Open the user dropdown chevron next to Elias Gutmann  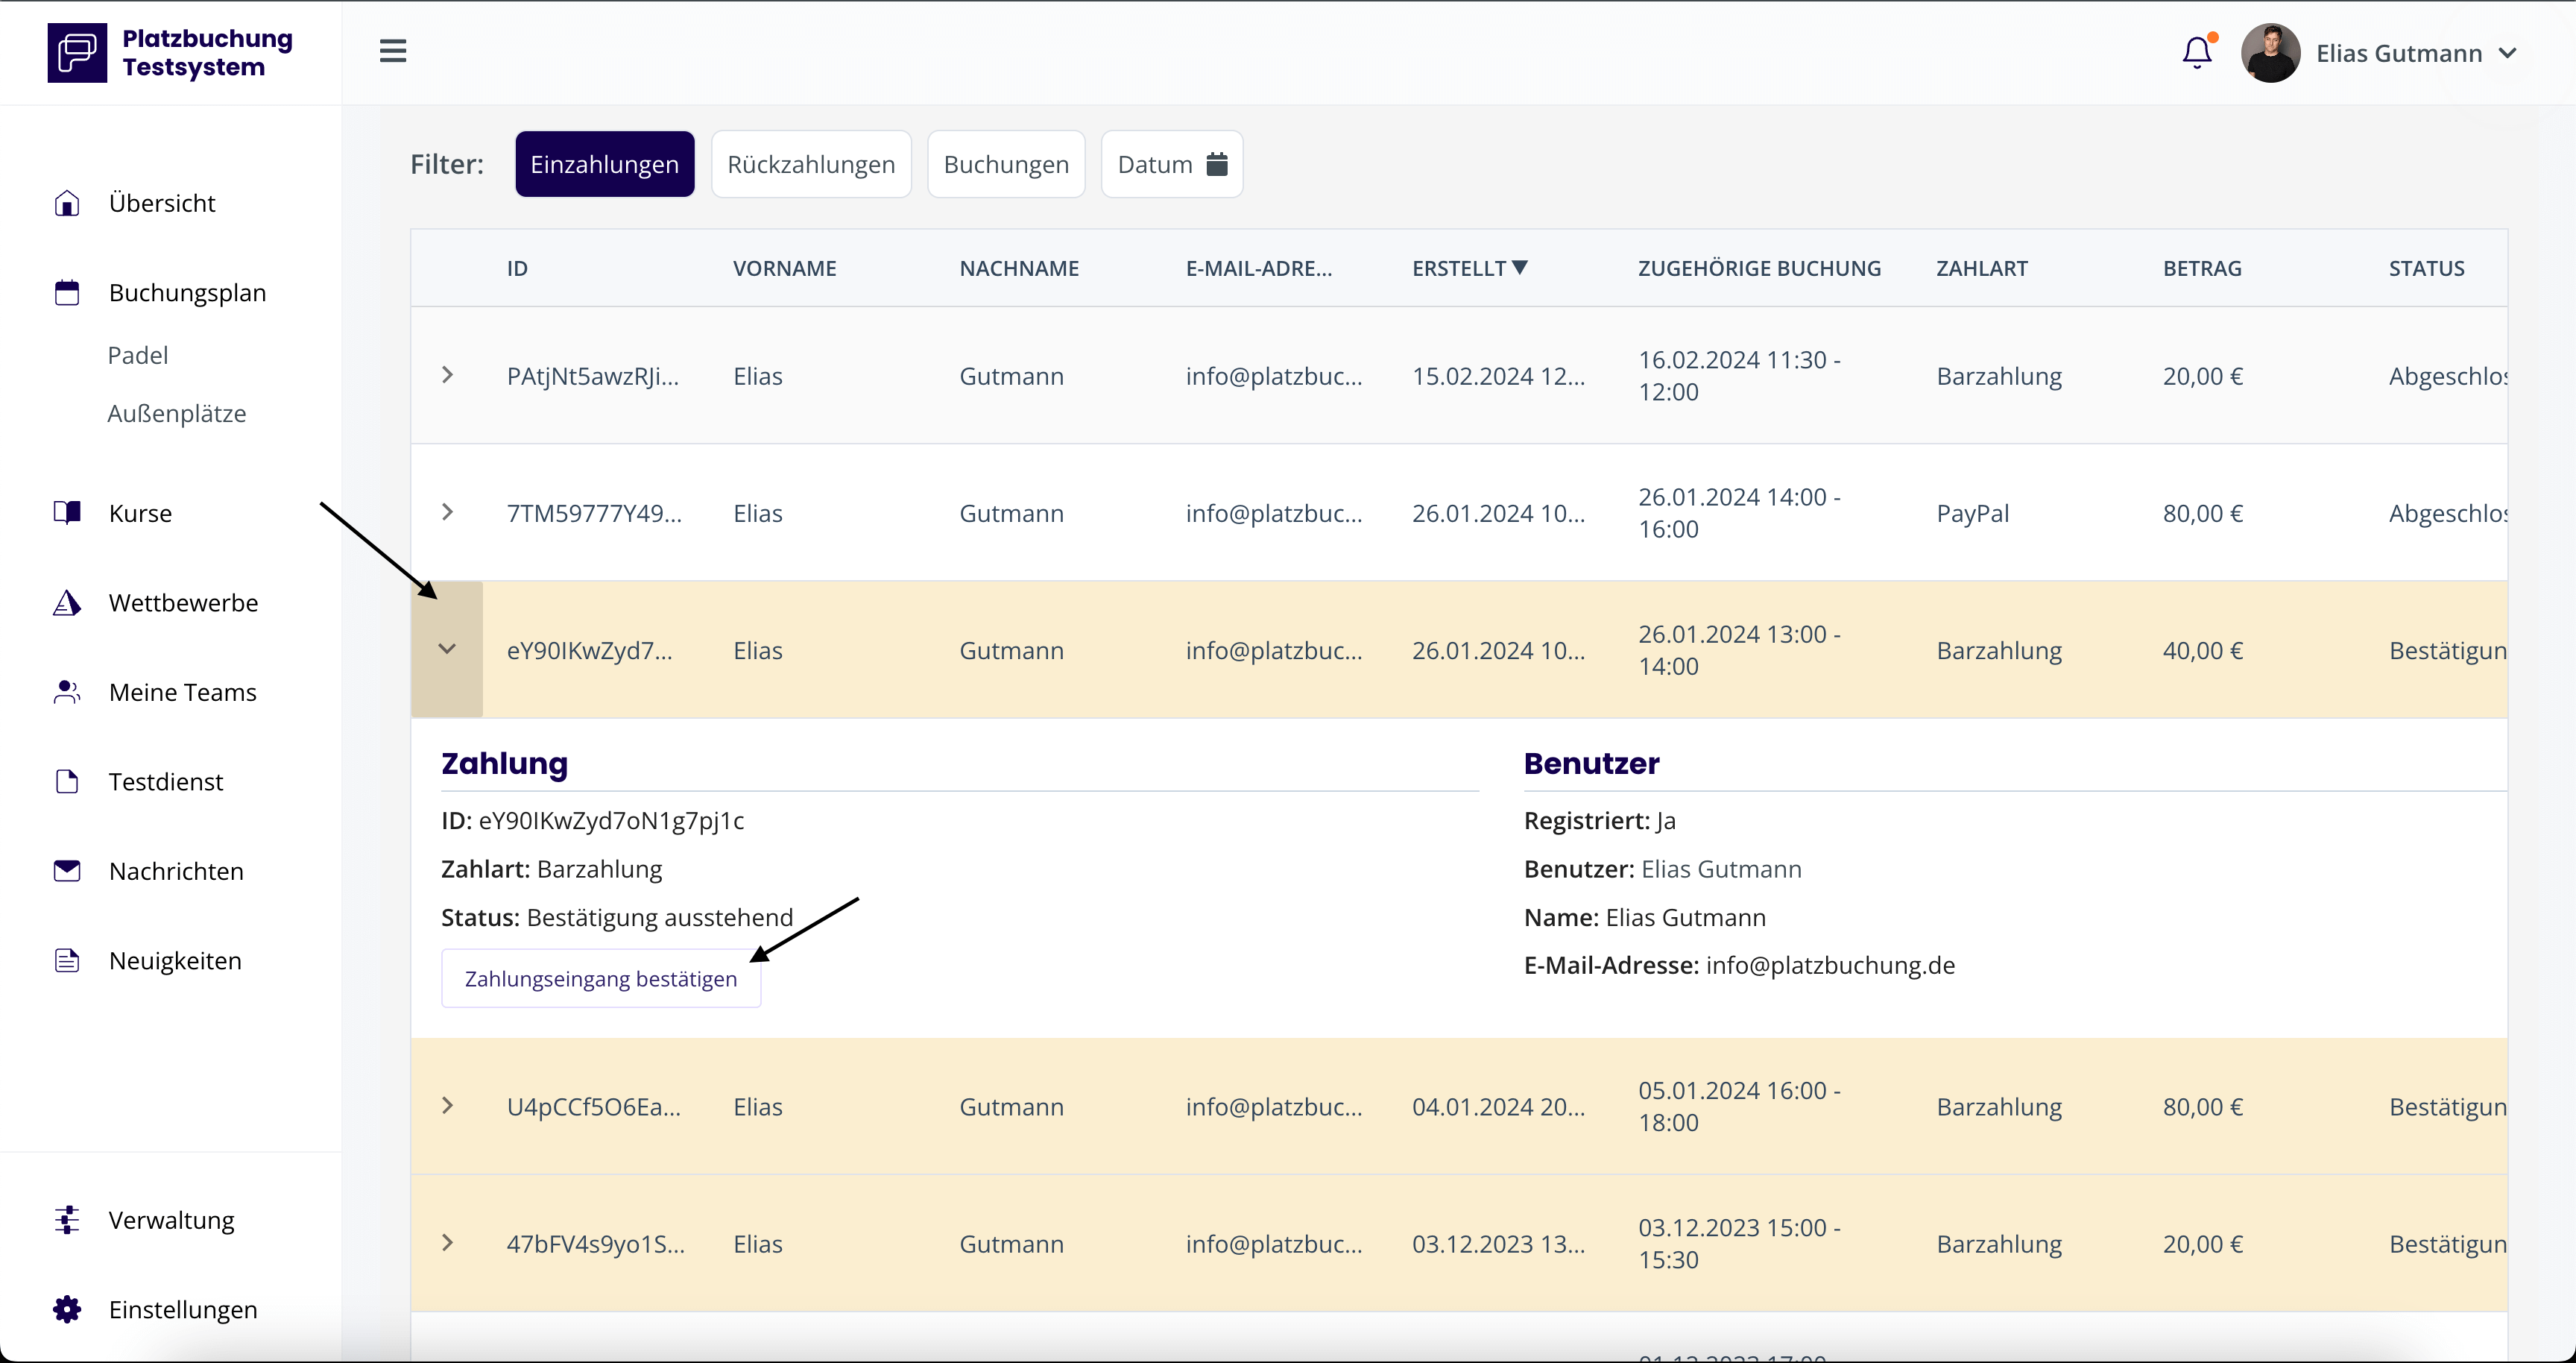[2507, 53]
